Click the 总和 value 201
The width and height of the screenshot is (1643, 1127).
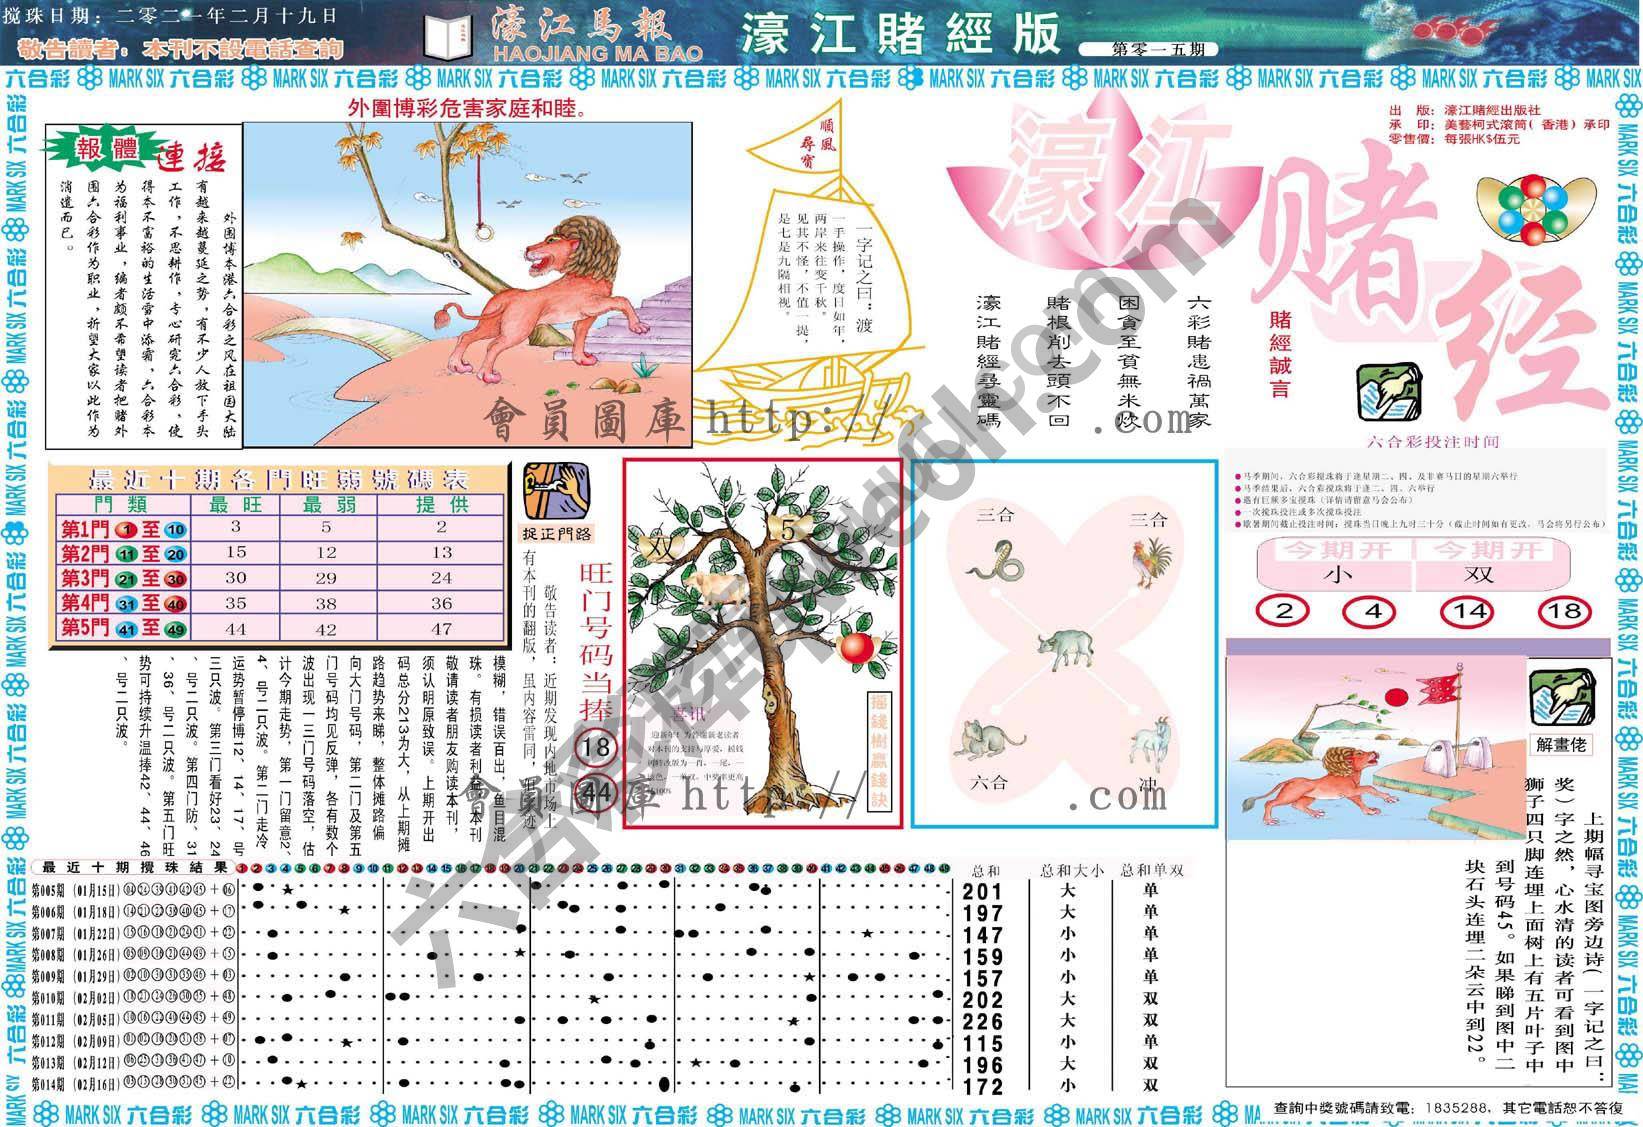982,891
